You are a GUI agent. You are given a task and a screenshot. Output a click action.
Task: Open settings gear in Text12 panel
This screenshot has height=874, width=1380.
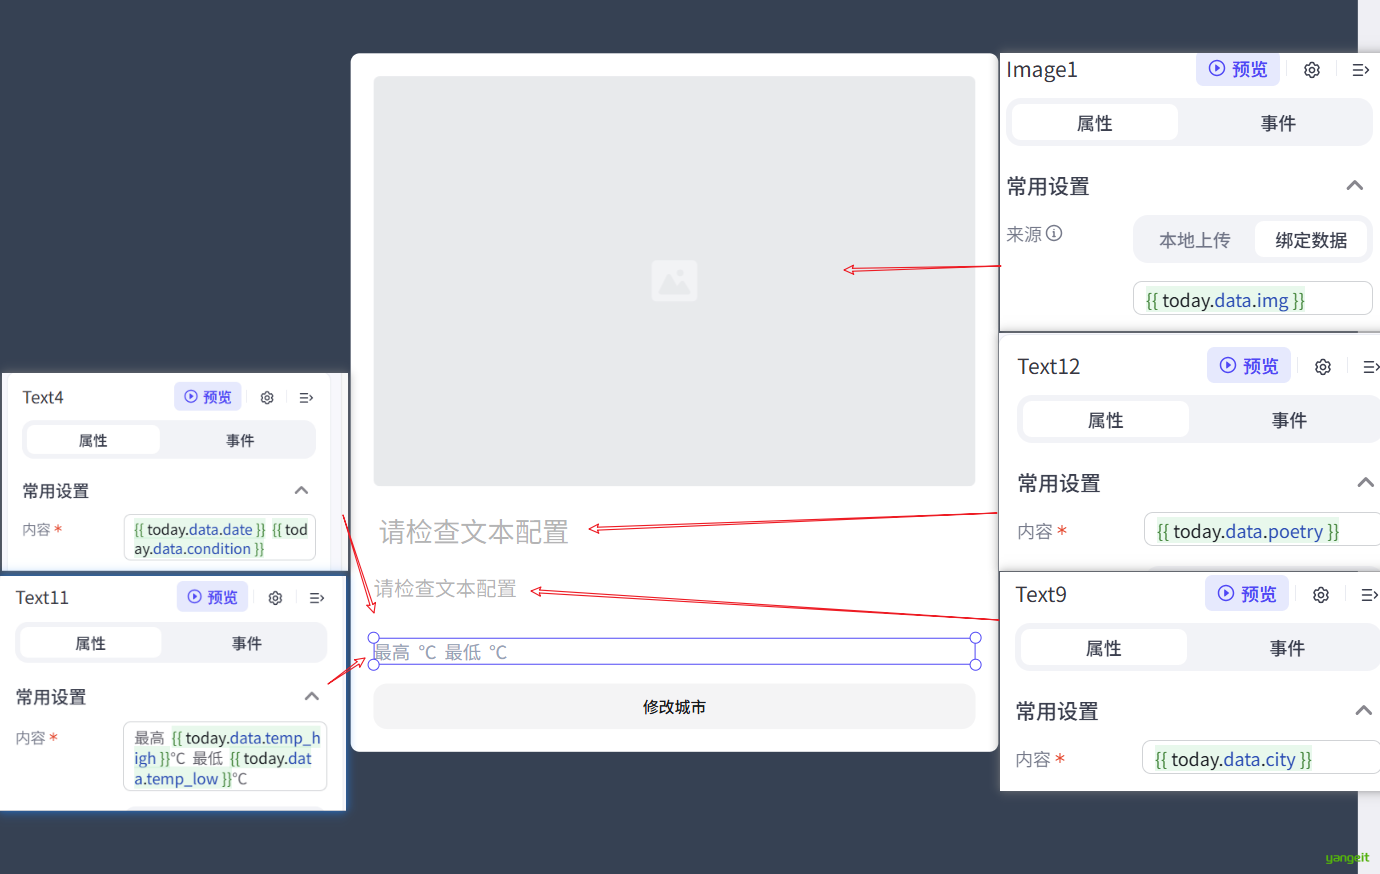[x=1323, y=367]
